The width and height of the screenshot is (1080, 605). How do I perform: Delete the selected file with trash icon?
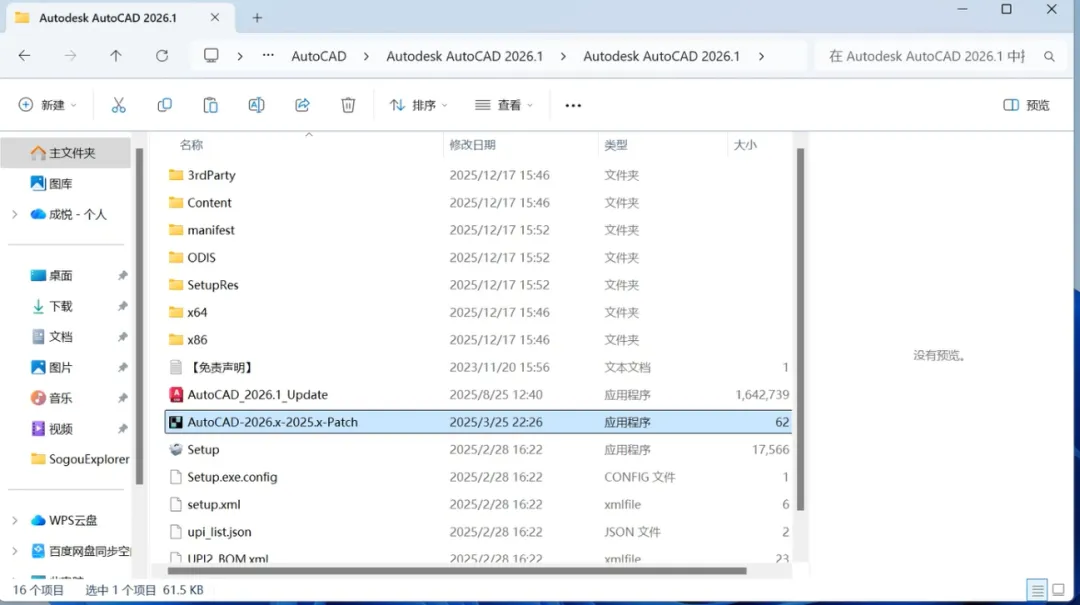[348, 105]
